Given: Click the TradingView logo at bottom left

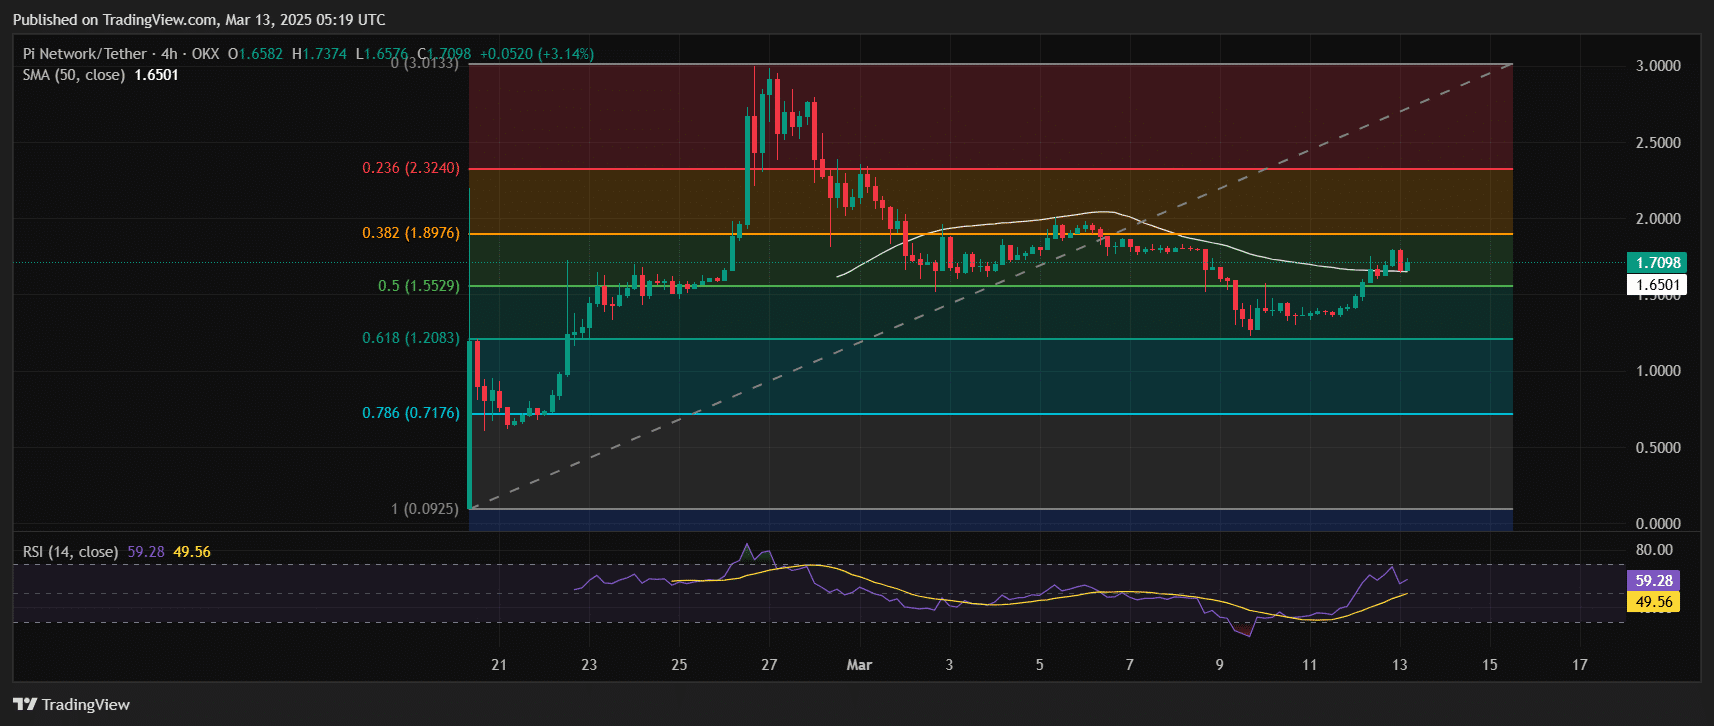Looking at the screenshot, I should tap(71, 704).
